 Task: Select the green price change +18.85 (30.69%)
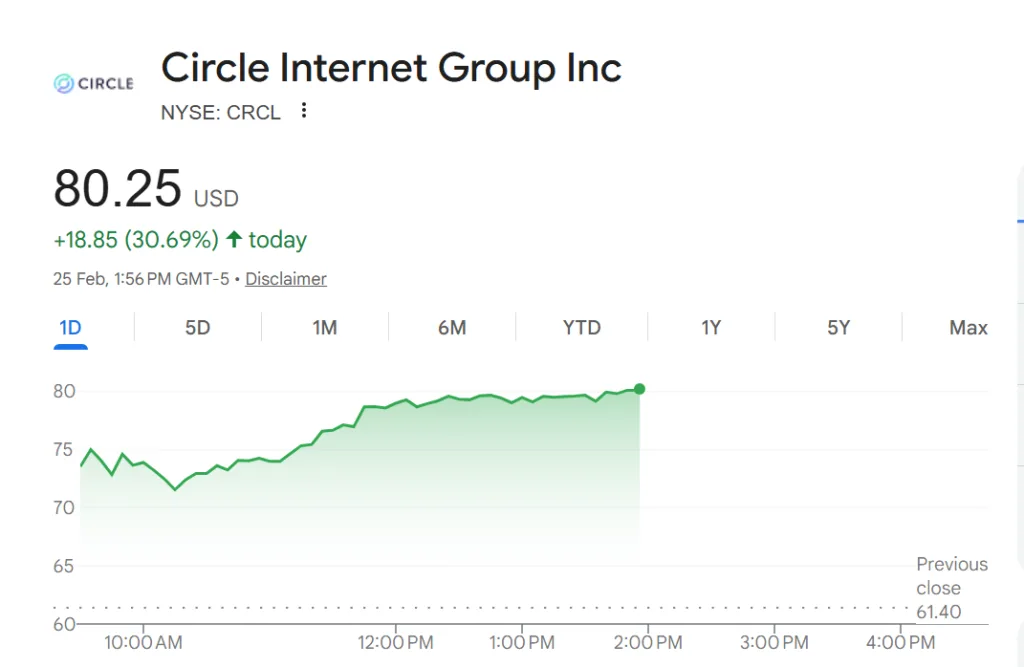click(135, 239)
